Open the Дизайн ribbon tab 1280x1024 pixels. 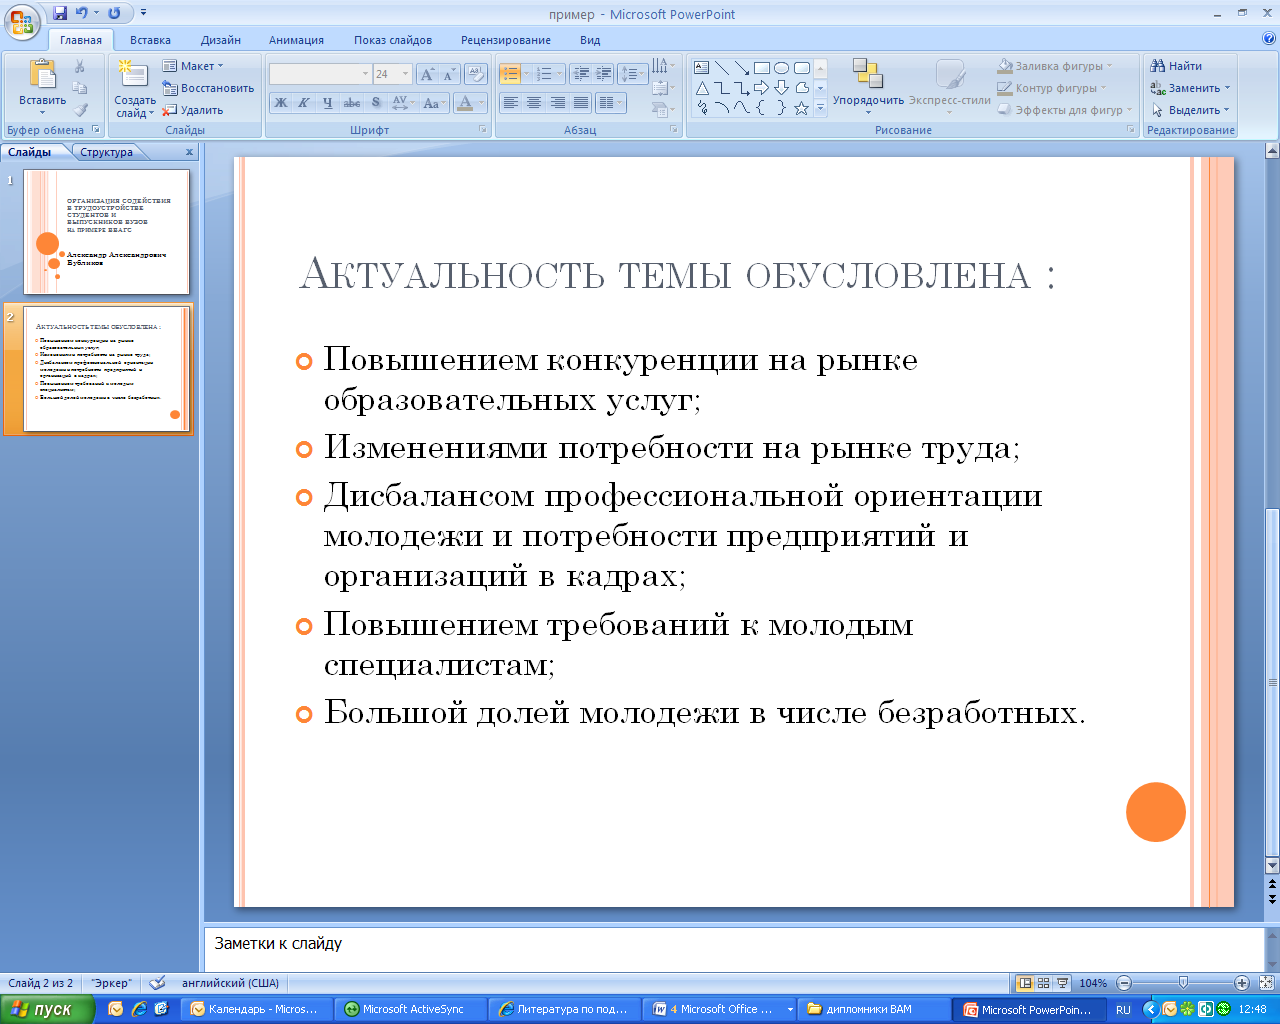tap(221, 40)
